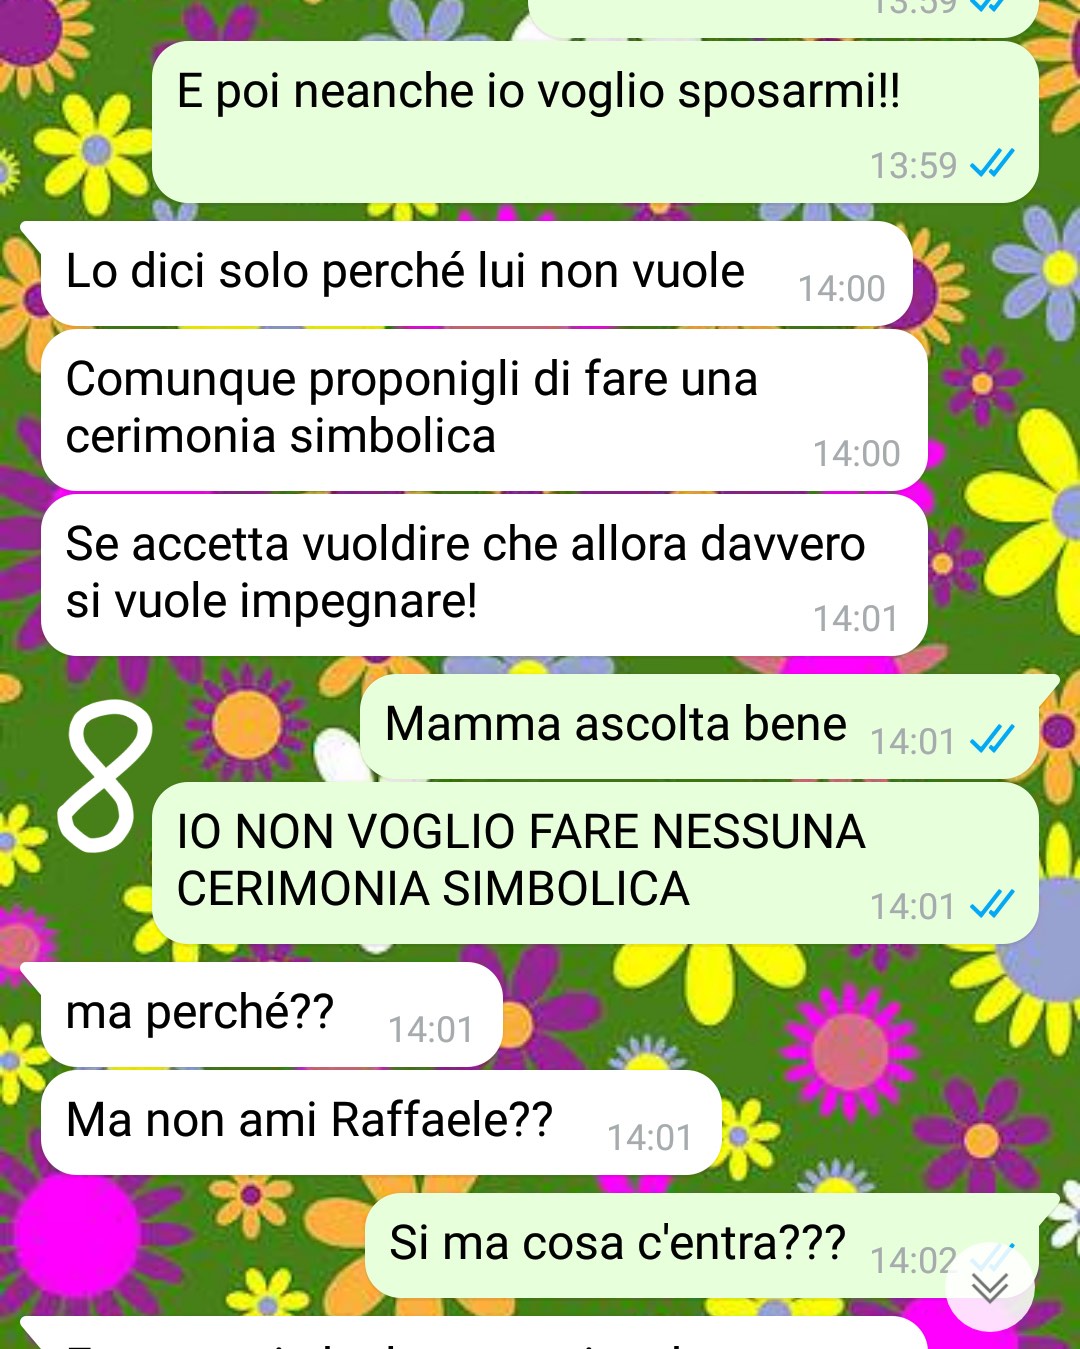Select the 'Si ma cosa c'entra???' message
1080x1349 pixels.
(x=711, y=1245)
